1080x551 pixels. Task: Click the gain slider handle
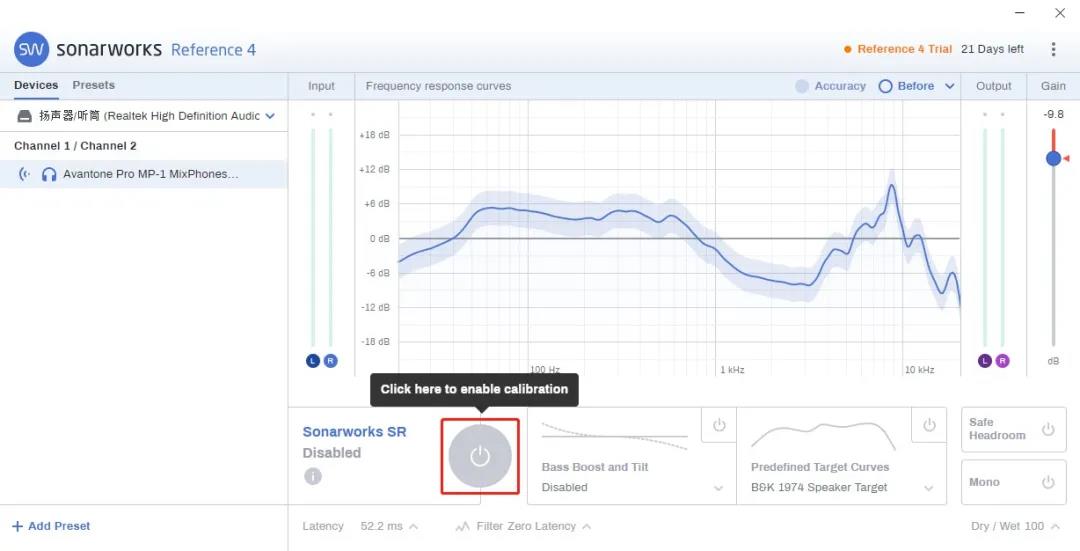pos(1053,158)
